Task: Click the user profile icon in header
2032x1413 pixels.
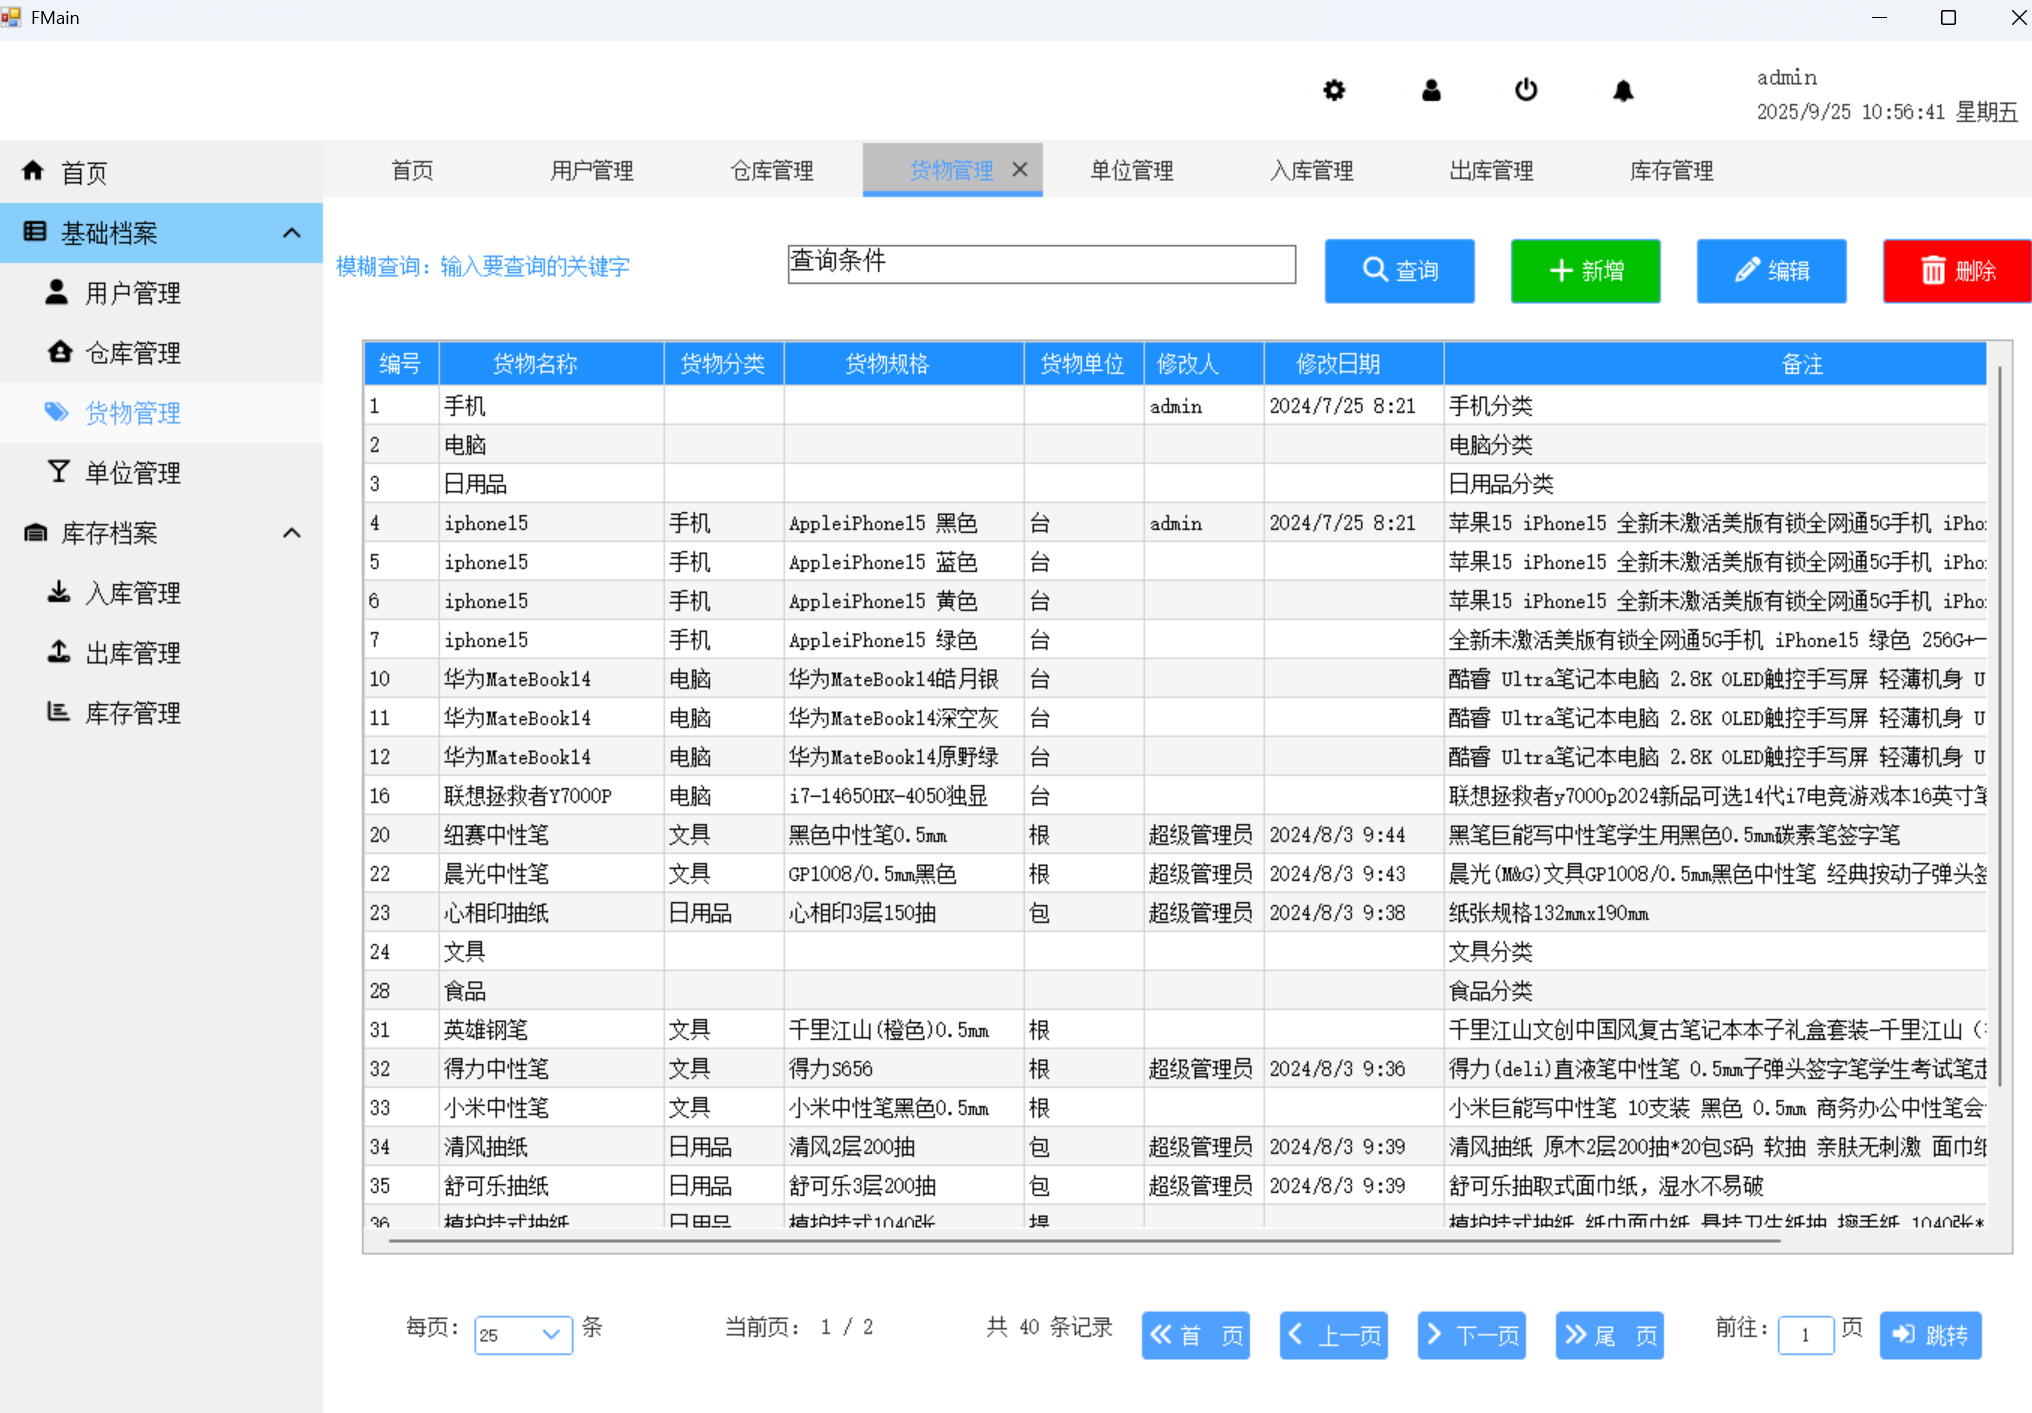Action: coord(1431,91)
